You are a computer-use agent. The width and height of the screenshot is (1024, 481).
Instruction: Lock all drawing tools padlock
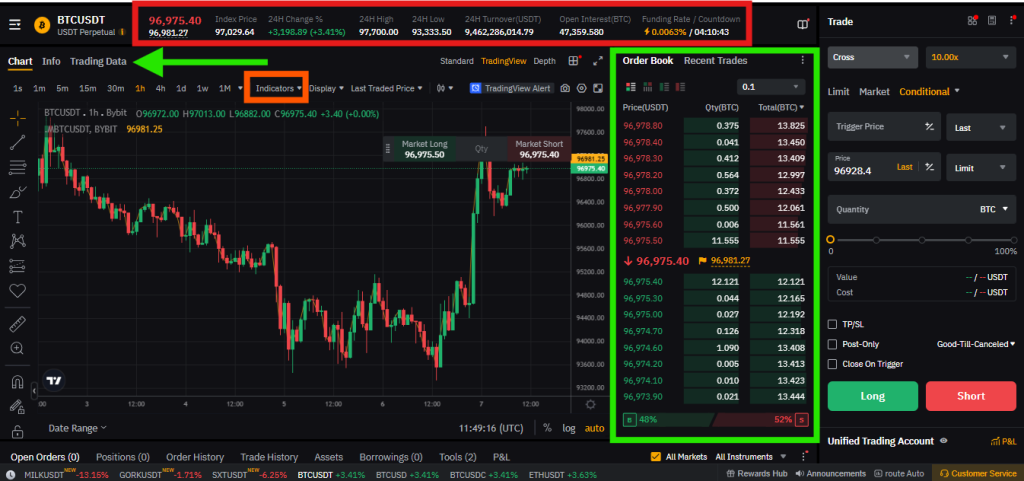tap(18, 431)
